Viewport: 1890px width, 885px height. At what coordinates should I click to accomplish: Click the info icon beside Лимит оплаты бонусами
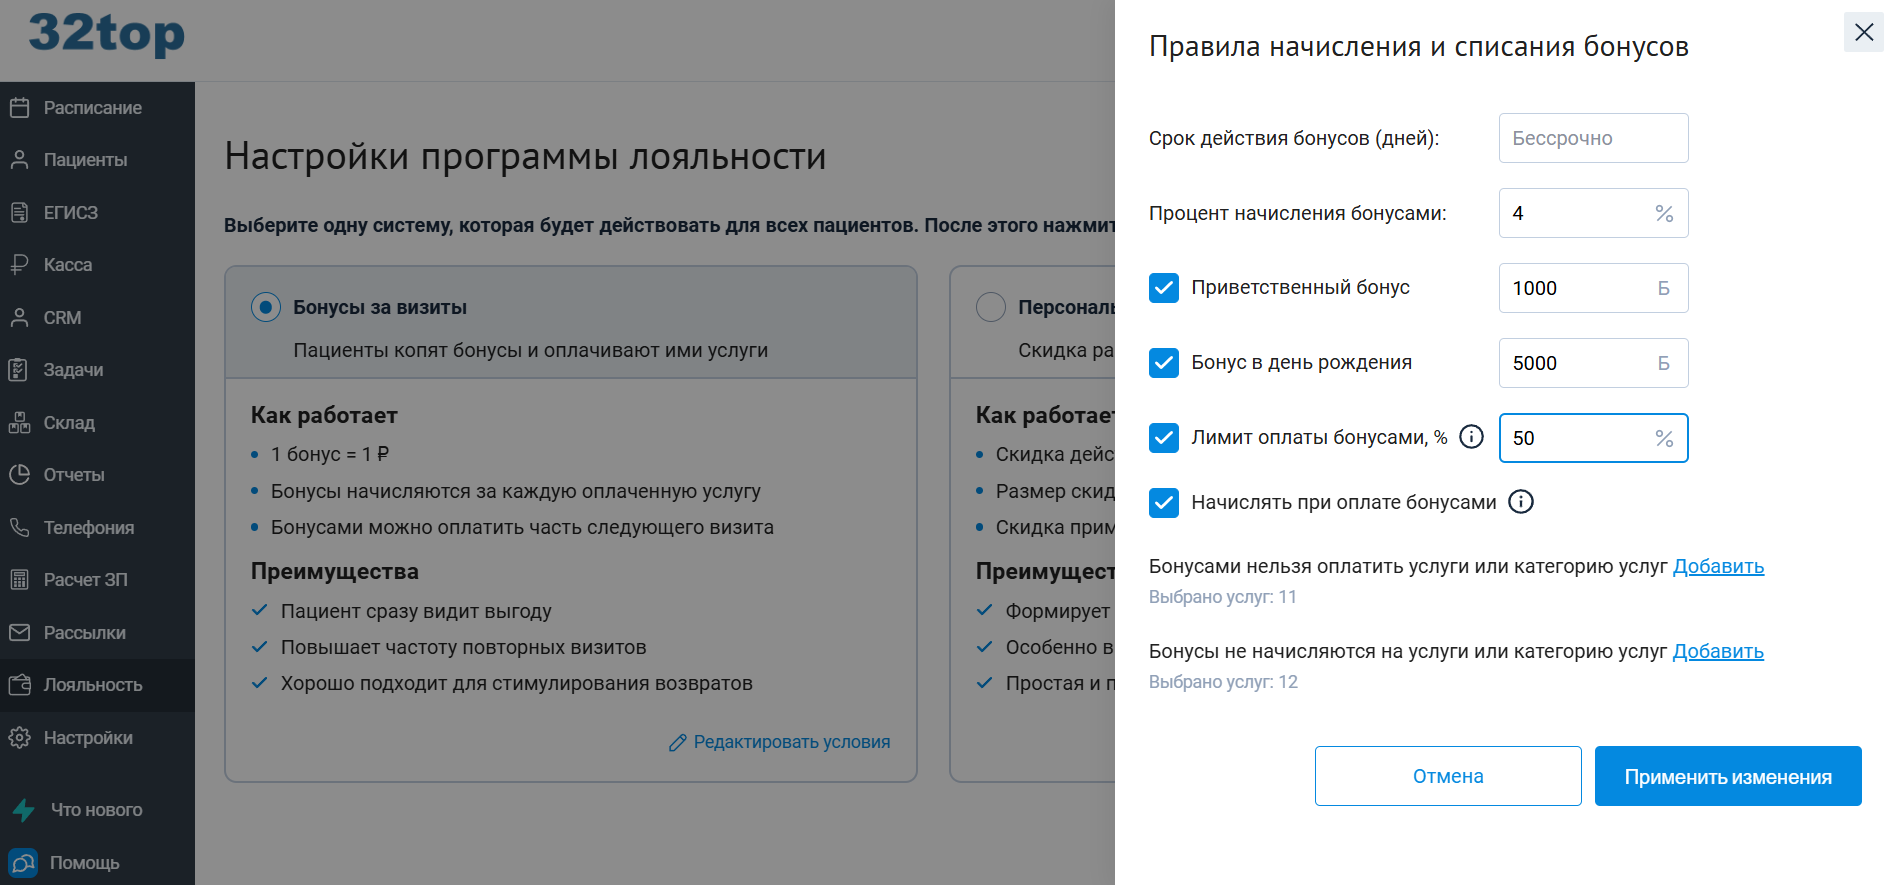(x=1471, y=437)
